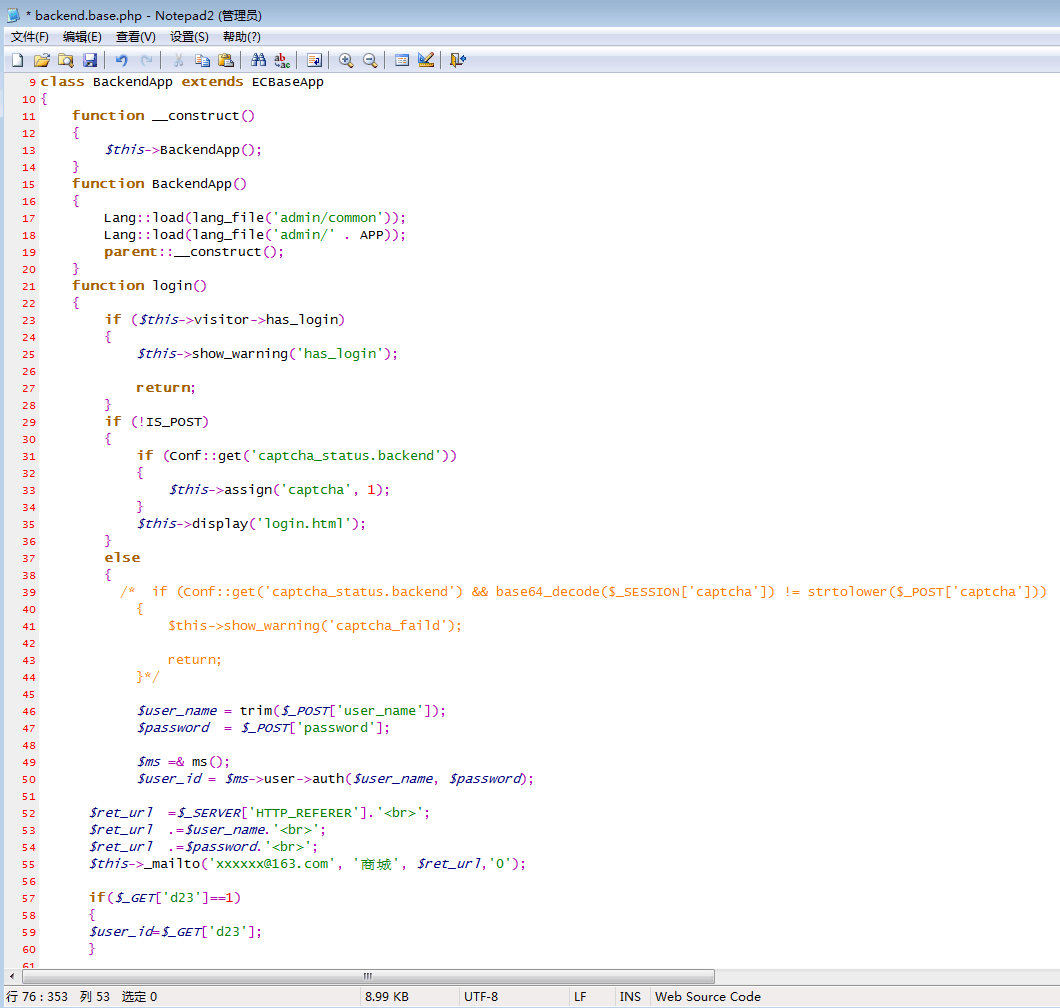This screenshot has height=1008, width=1060.
Task: Open a file with the folder icon
Action: tap(42, 60)
